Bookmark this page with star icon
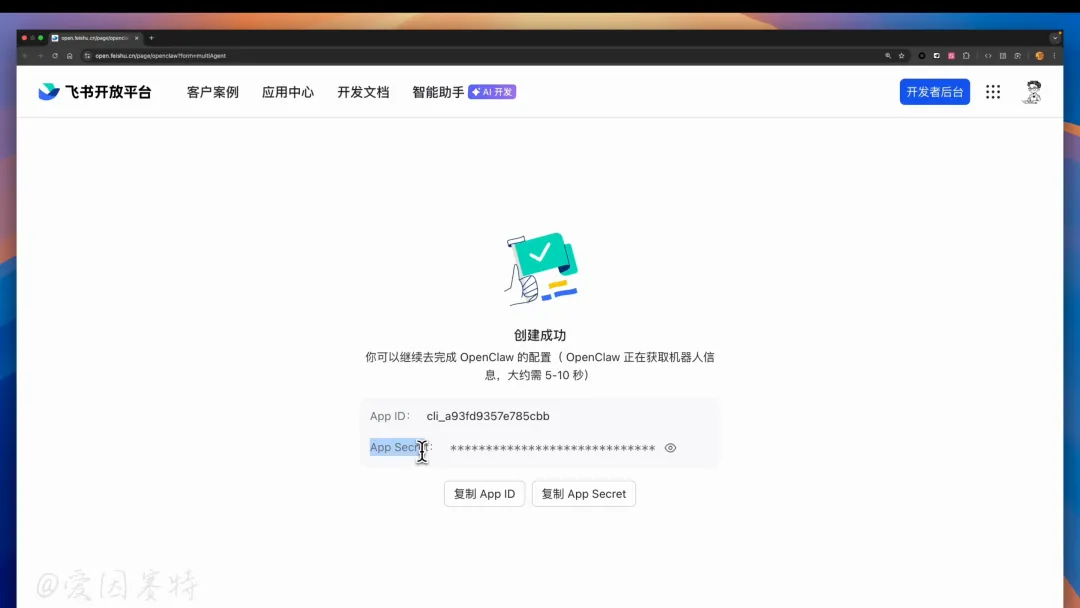Screen dimensions: 1080x608 pos(901,56)
